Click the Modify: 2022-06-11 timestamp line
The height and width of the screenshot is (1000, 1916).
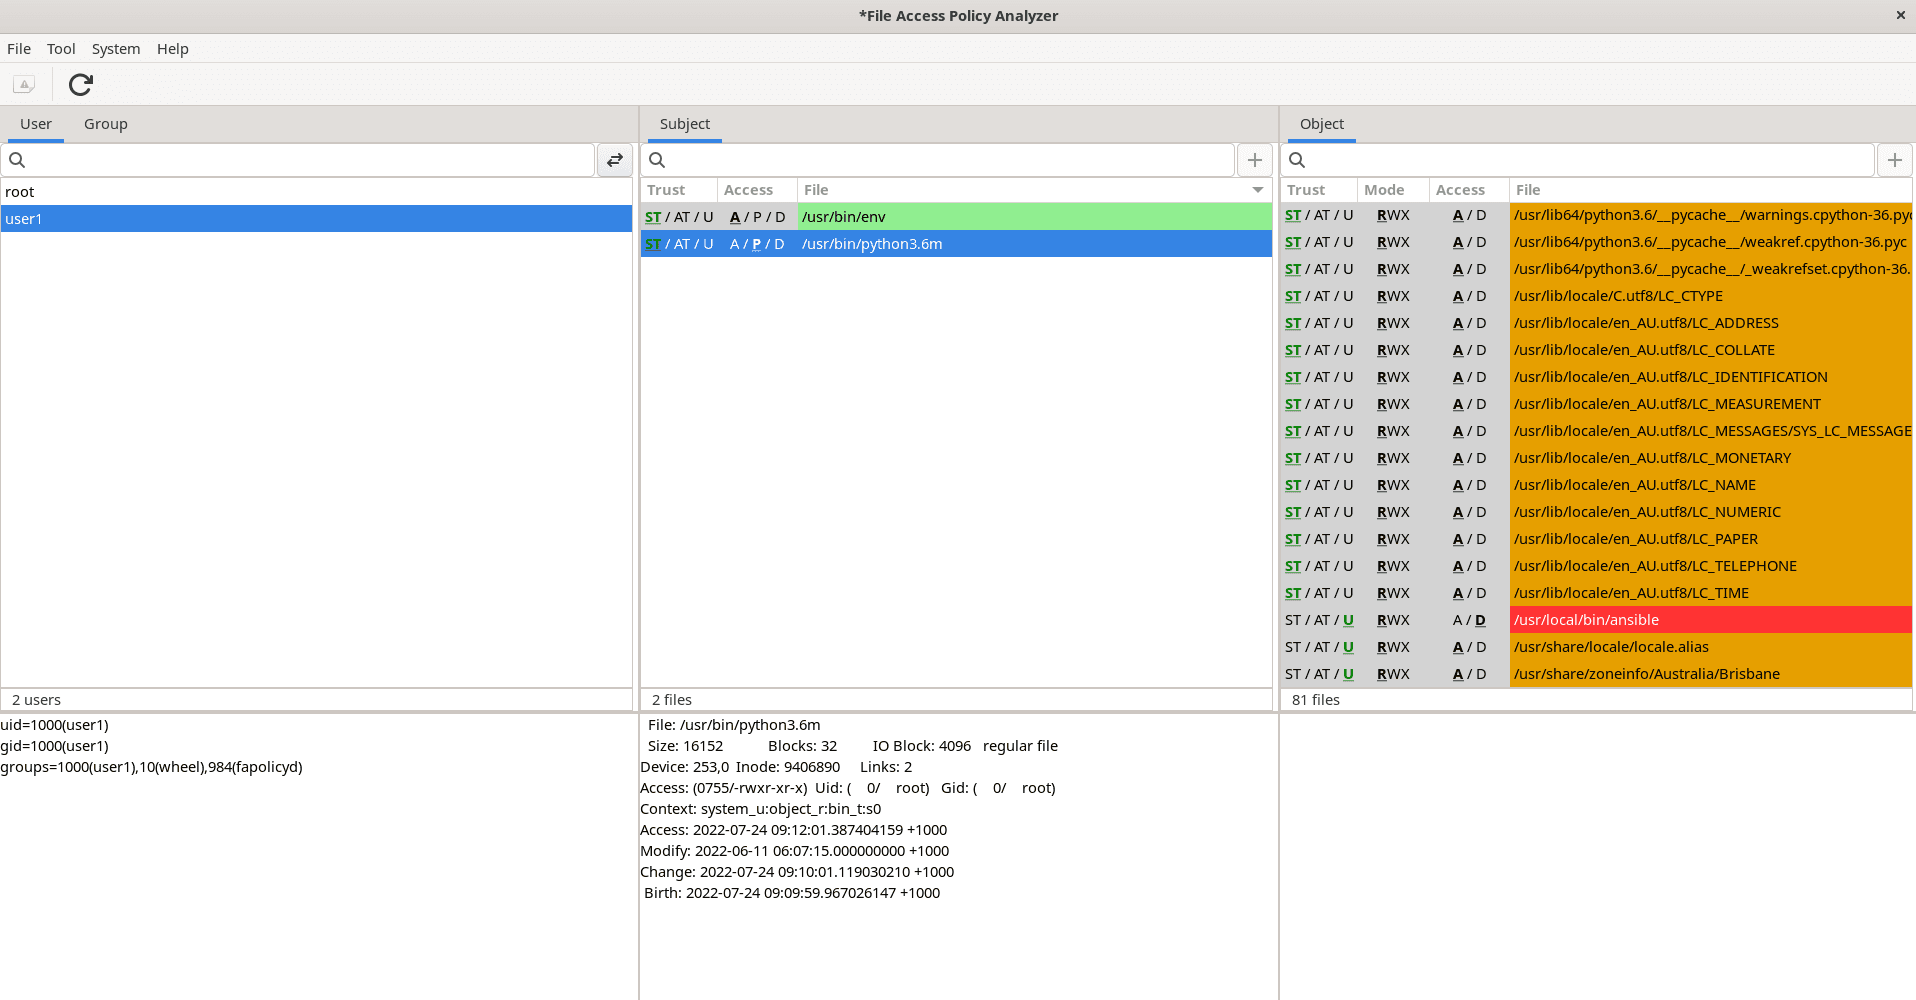click(795, 851)
